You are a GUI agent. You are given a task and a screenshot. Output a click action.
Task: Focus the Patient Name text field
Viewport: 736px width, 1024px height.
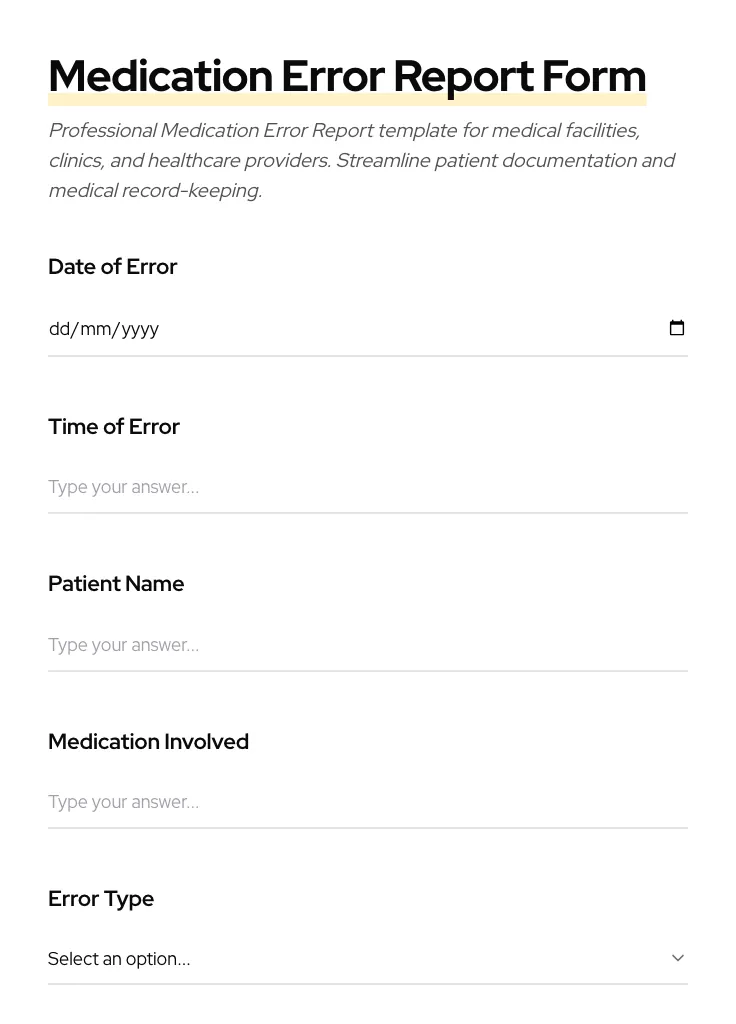tap(300, 645)
